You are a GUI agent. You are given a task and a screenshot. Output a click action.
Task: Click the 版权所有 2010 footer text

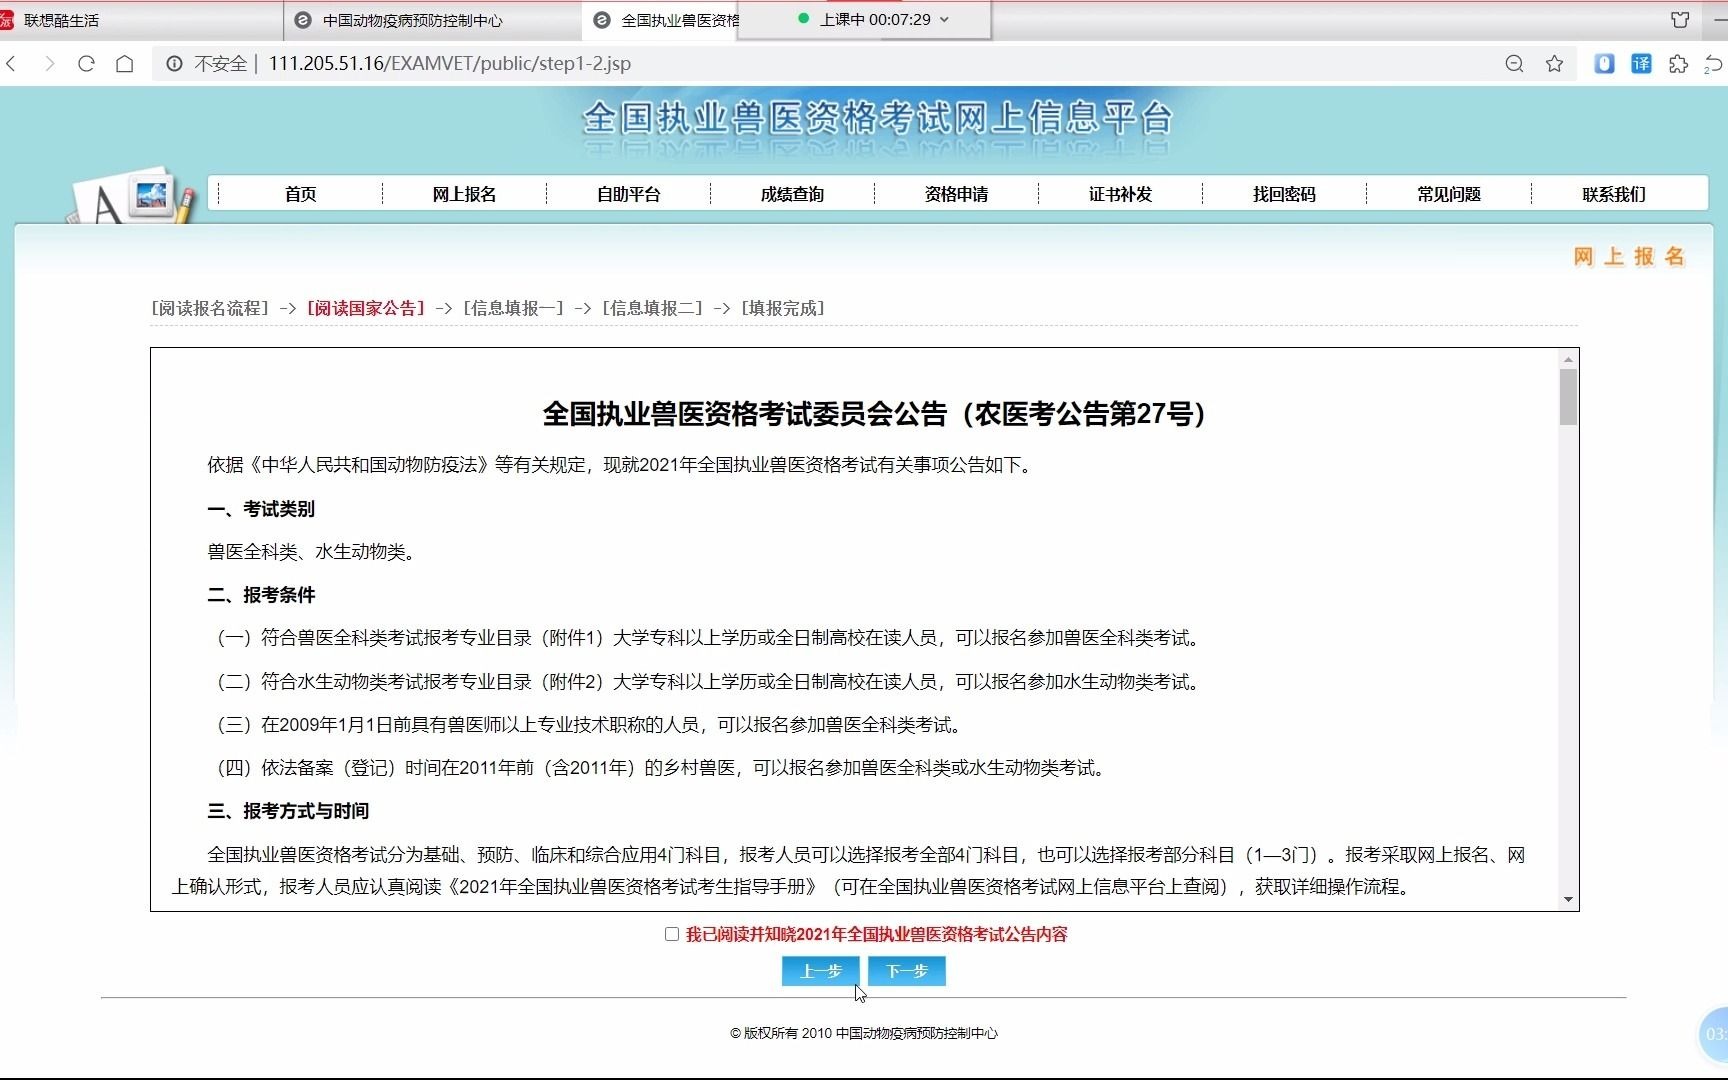864,1033
